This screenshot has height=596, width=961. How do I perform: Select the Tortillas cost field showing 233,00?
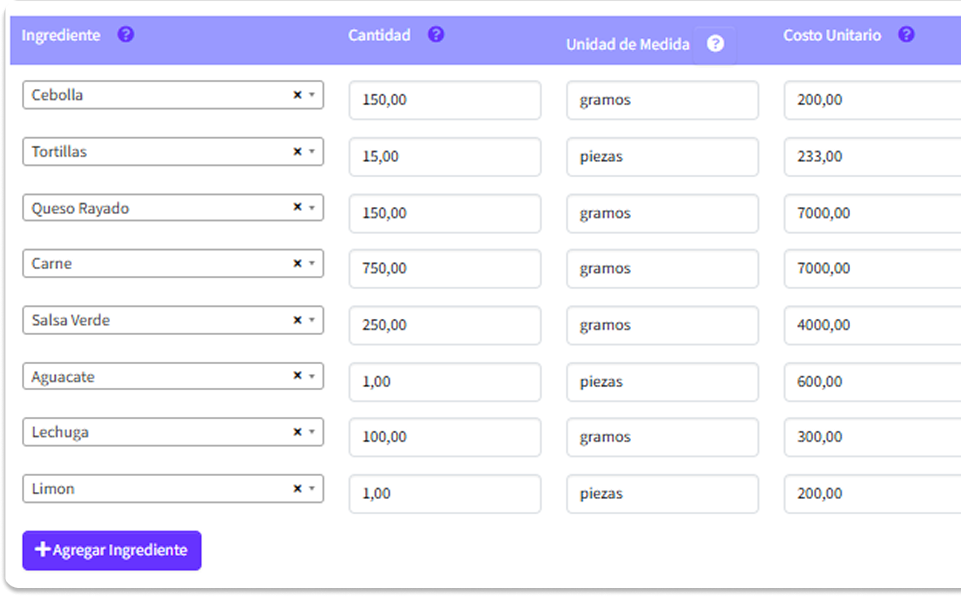click(x=873, y=157)
